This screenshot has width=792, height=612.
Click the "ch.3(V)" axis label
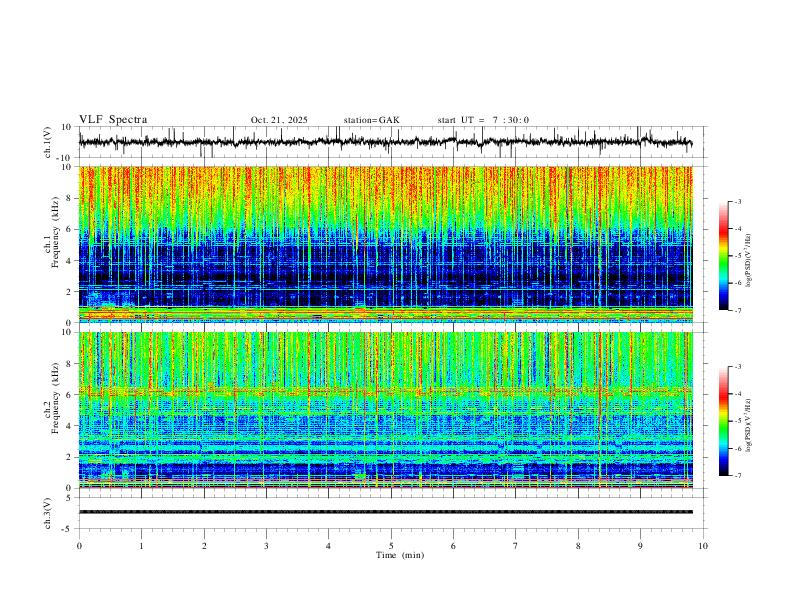tap(48, 513)
